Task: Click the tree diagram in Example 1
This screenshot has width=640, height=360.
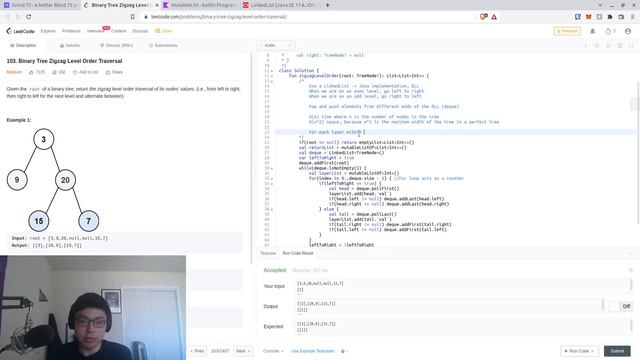Action: coord(53,180)
